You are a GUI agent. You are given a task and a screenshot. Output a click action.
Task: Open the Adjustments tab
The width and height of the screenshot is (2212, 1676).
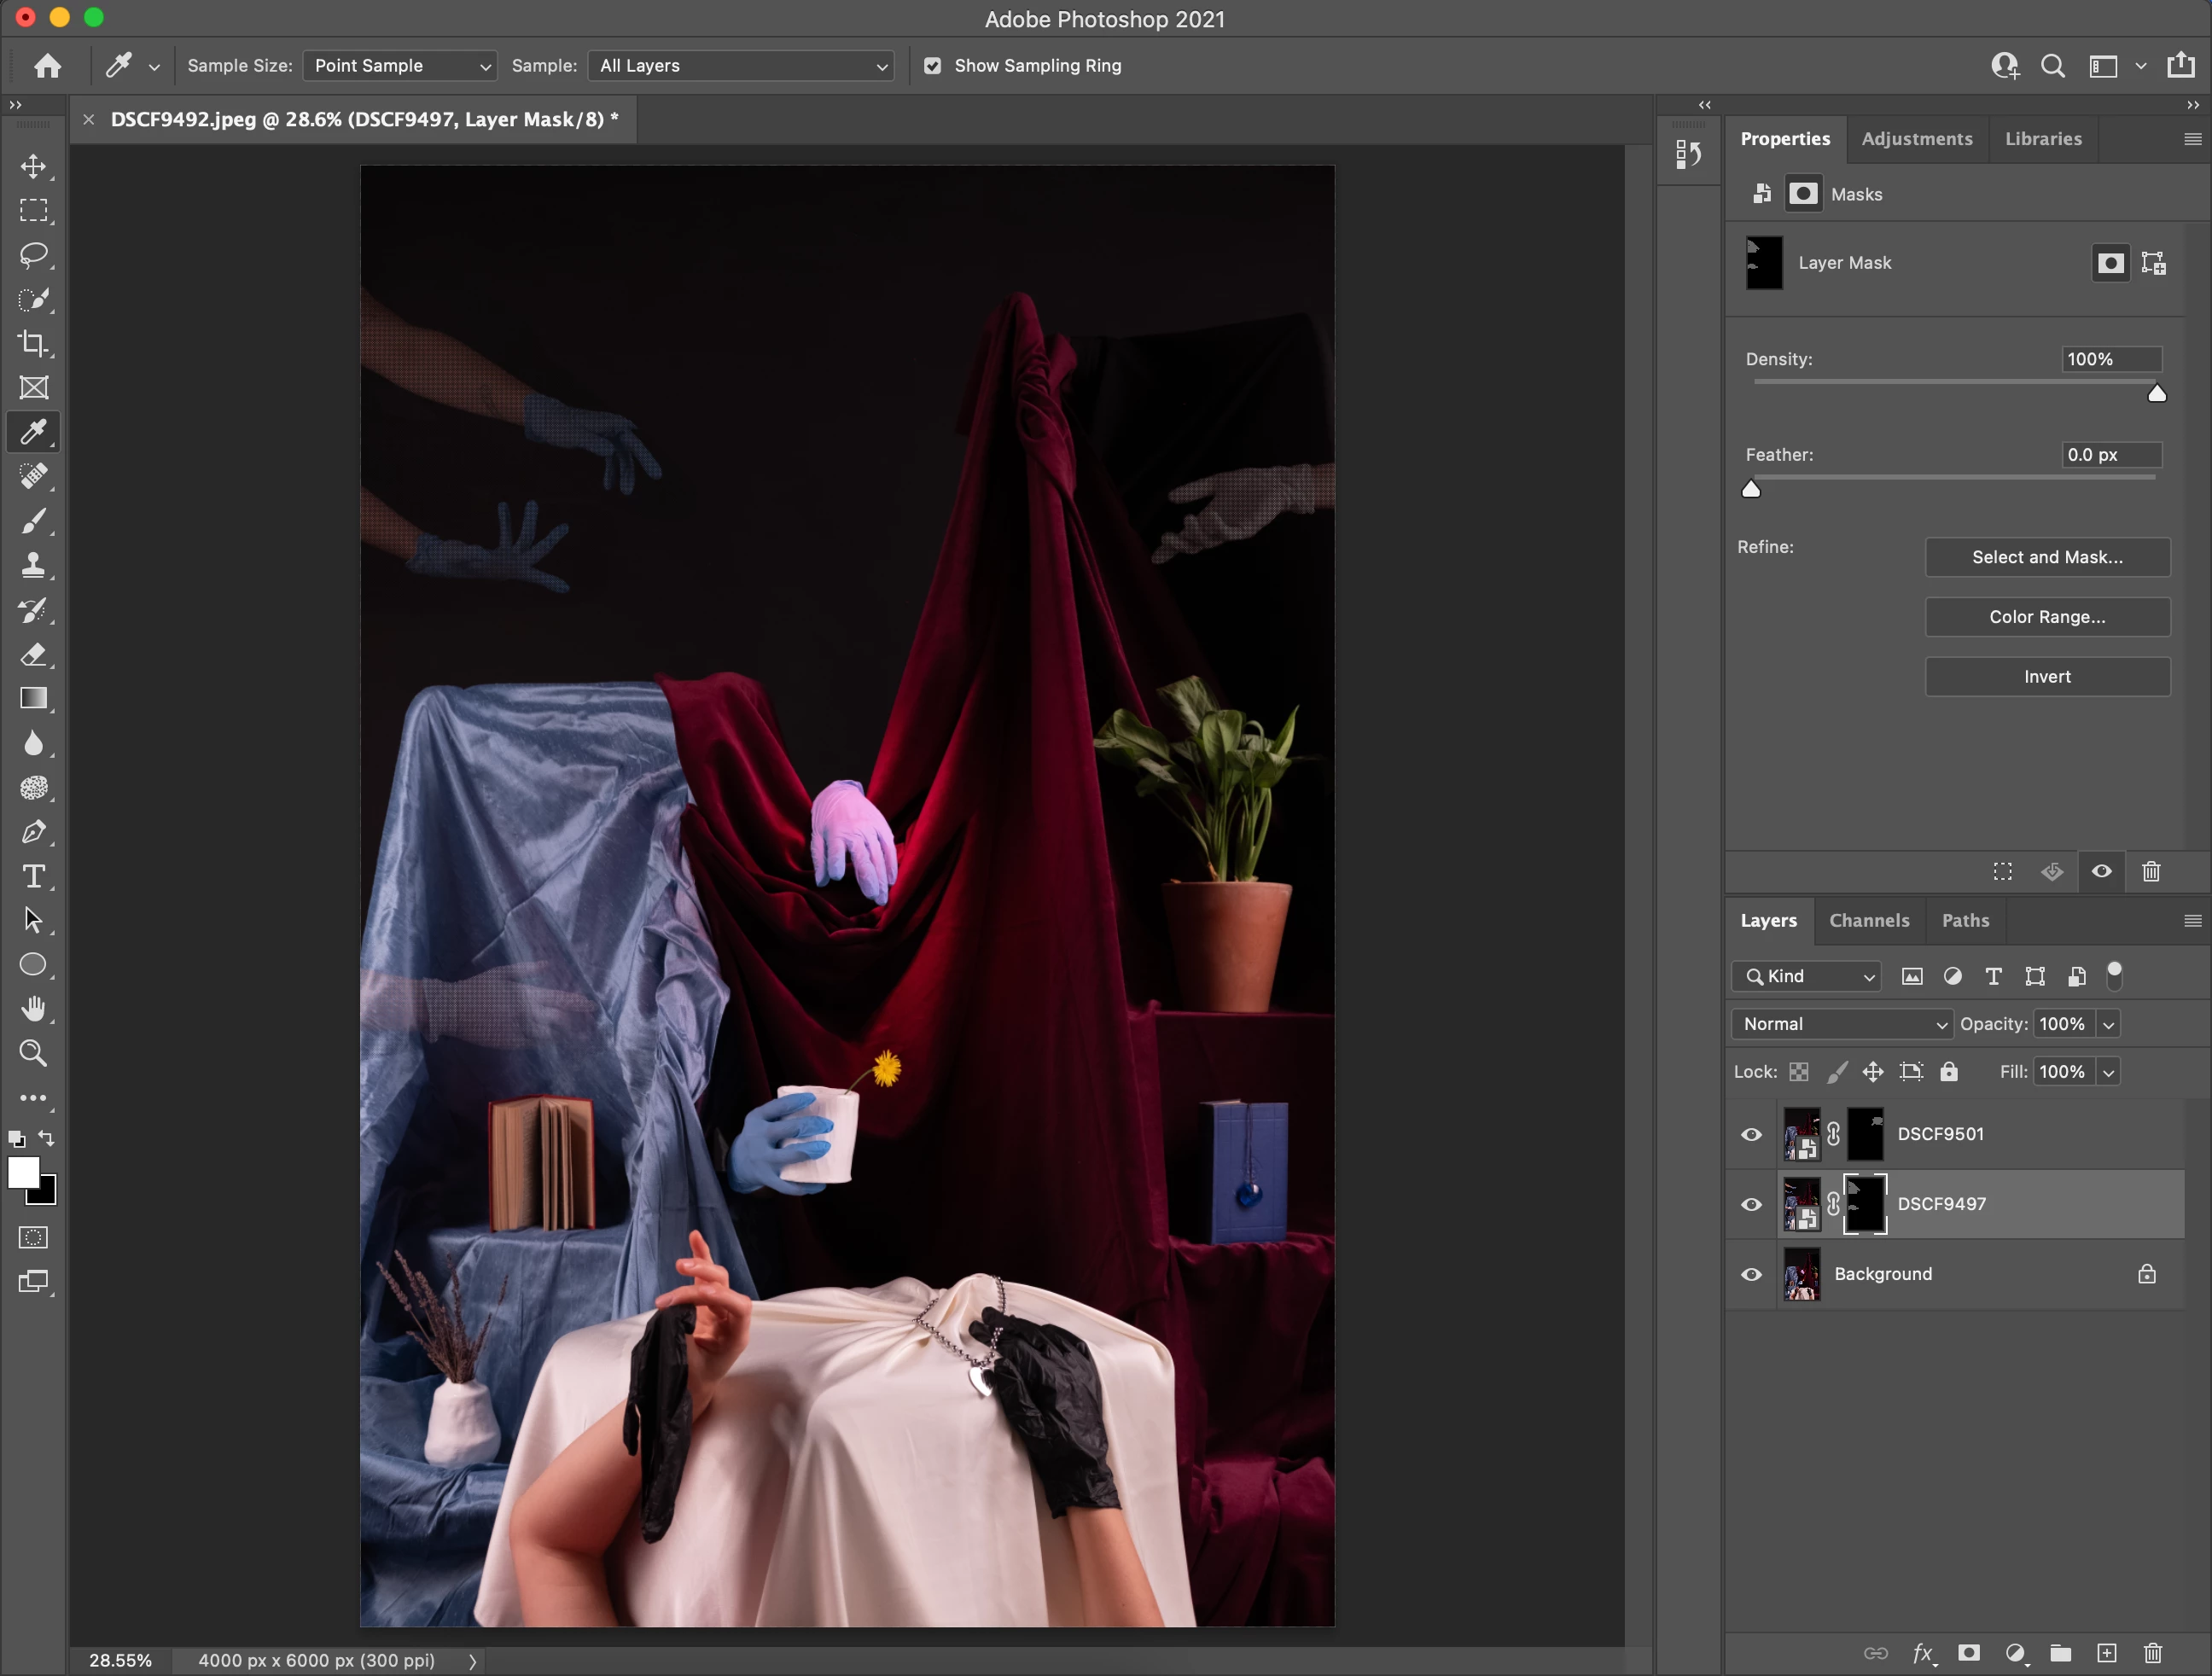point(1916,139)
